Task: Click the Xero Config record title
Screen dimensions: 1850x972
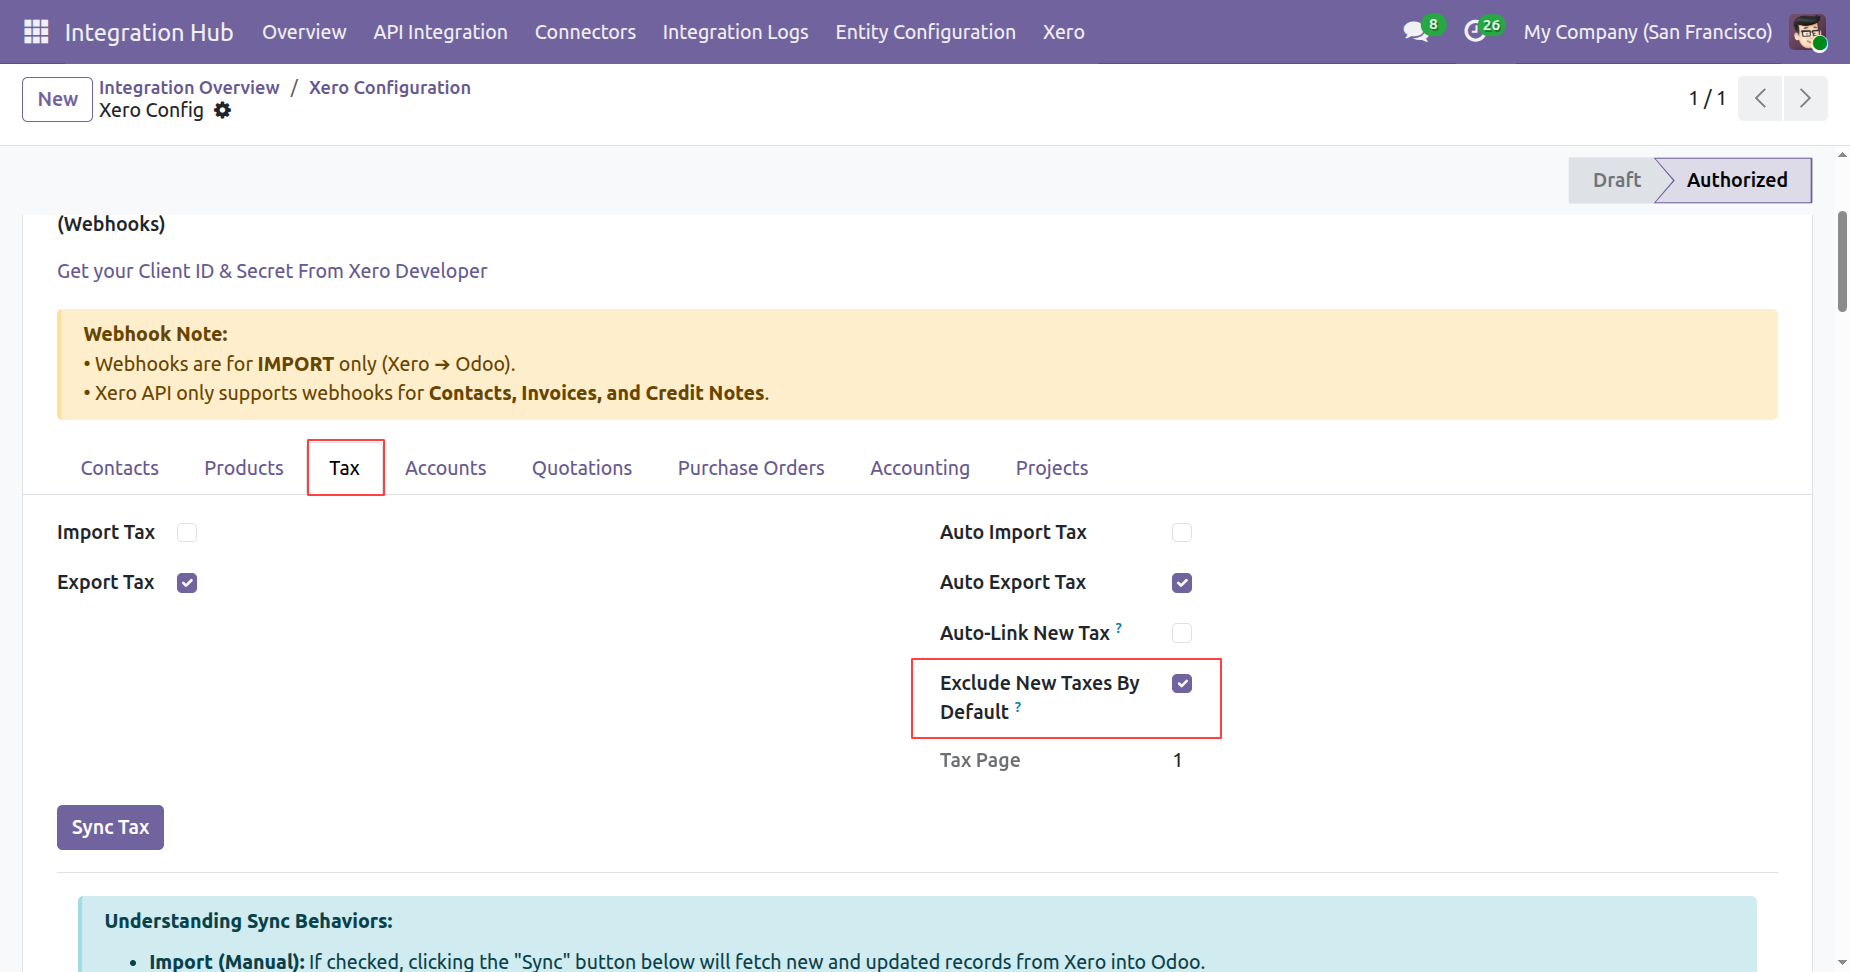Action: click(151, 110)
